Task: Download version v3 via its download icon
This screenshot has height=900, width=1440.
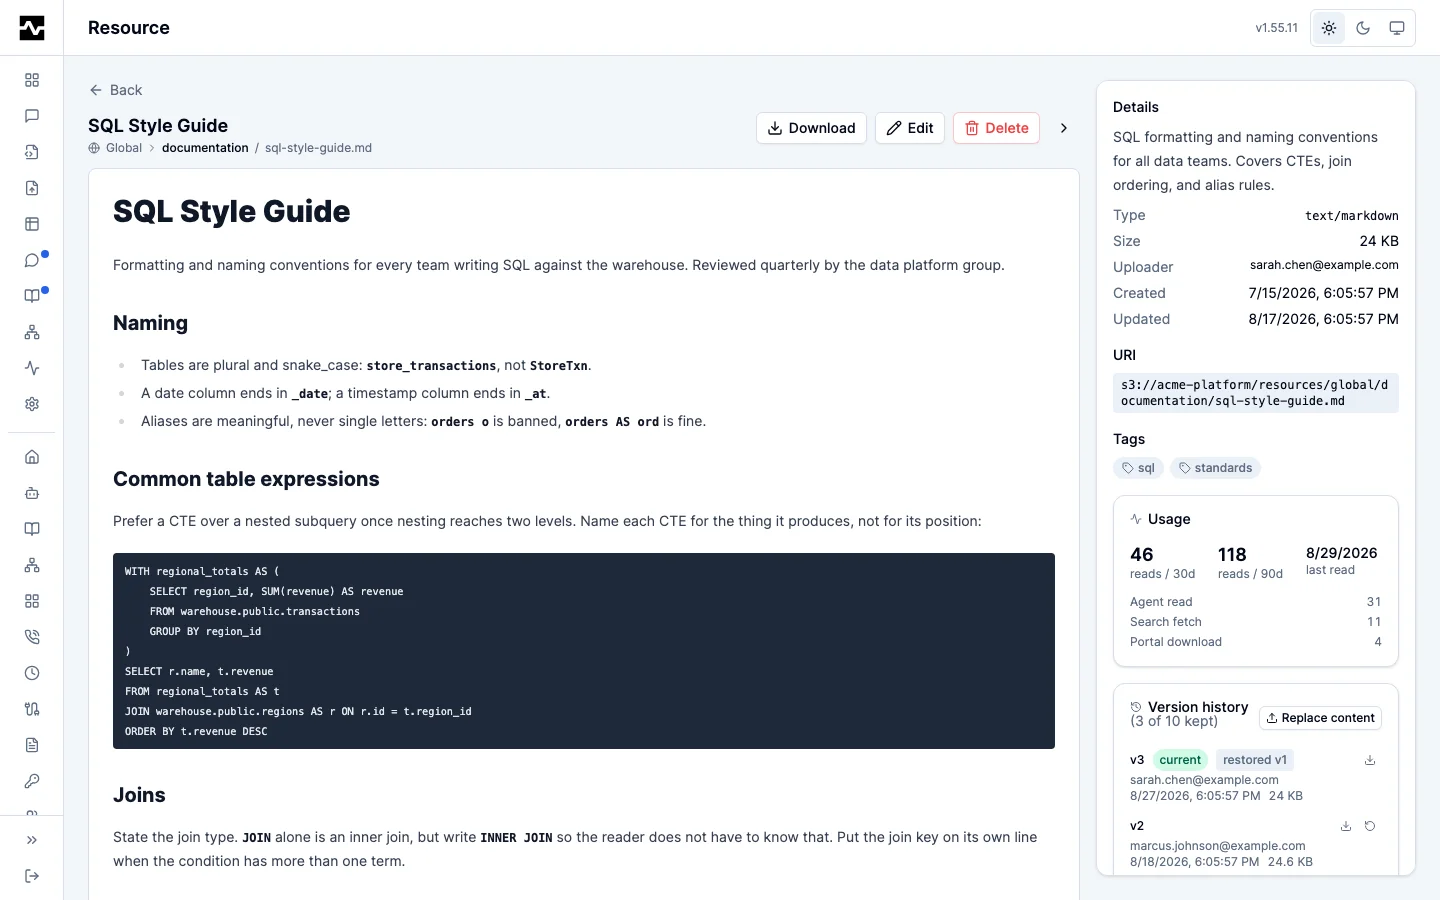Action: click(x=1370, y=760)
